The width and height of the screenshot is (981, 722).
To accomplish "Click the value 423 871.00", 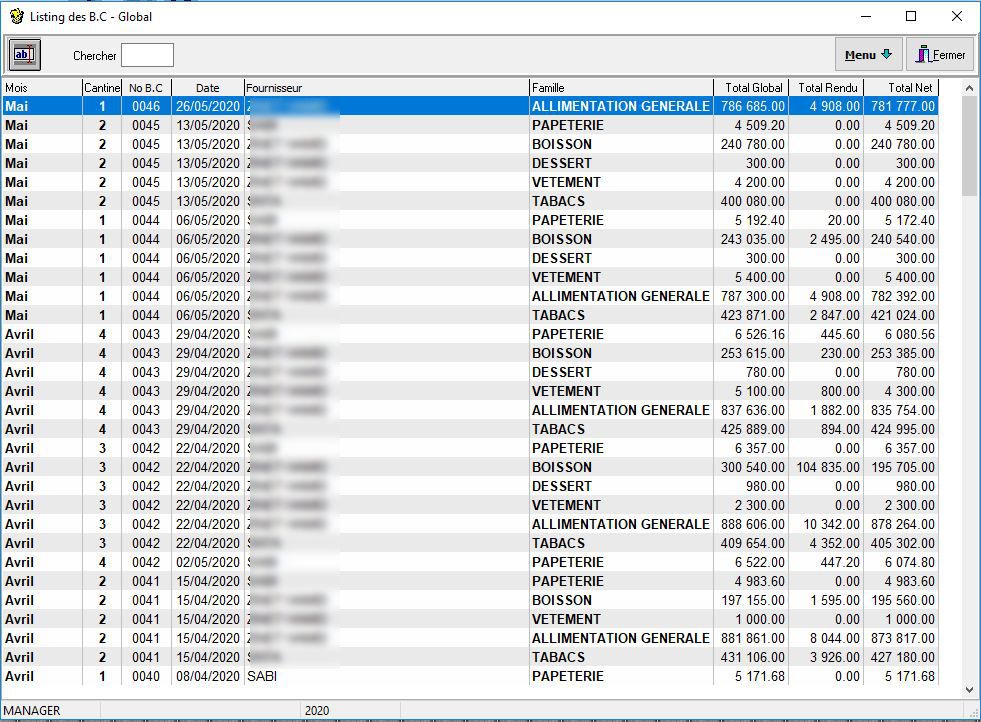I will pos(753,315).
